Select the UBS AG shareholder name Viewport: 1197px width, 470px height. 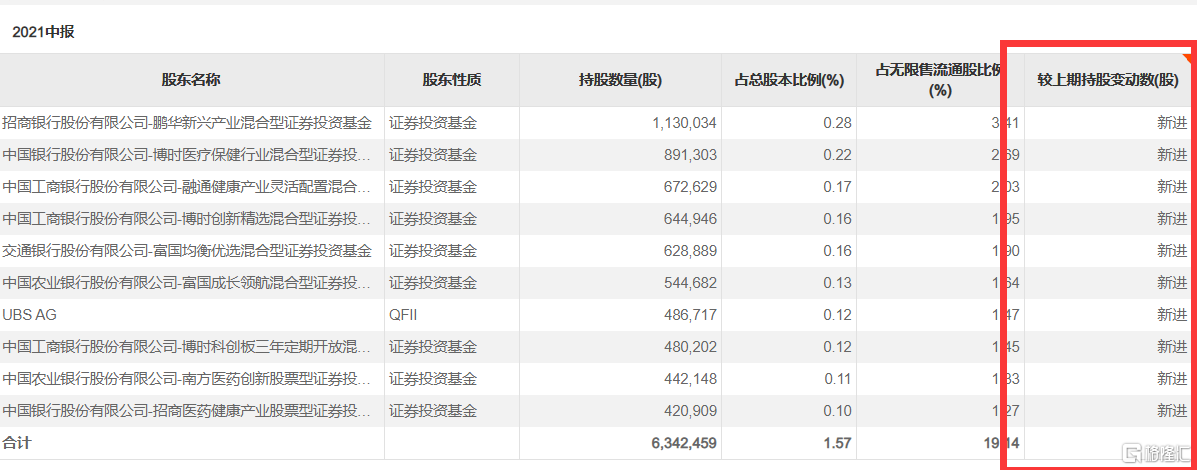30,315
